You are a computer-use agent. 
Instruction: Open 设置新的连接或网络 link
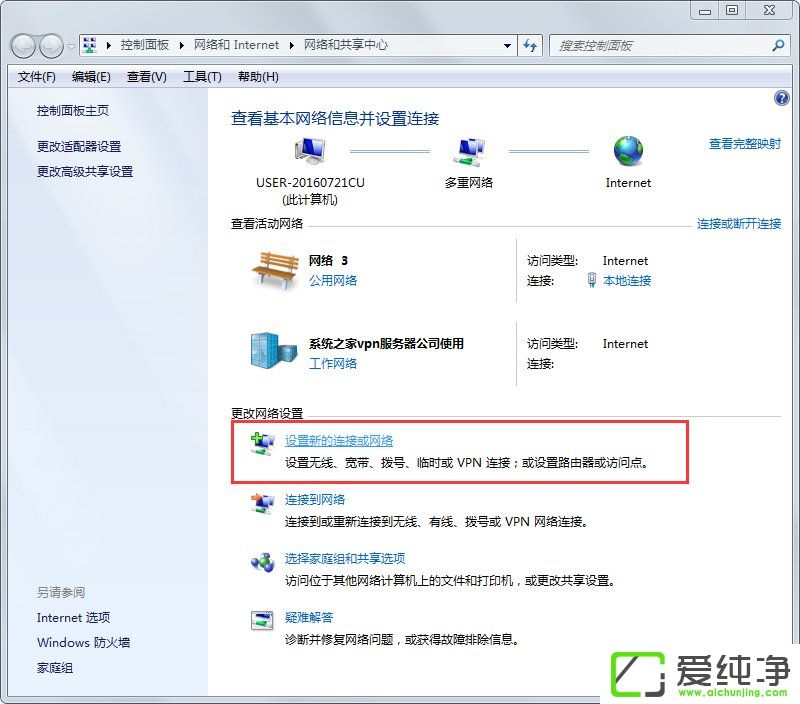pos(339,441)
